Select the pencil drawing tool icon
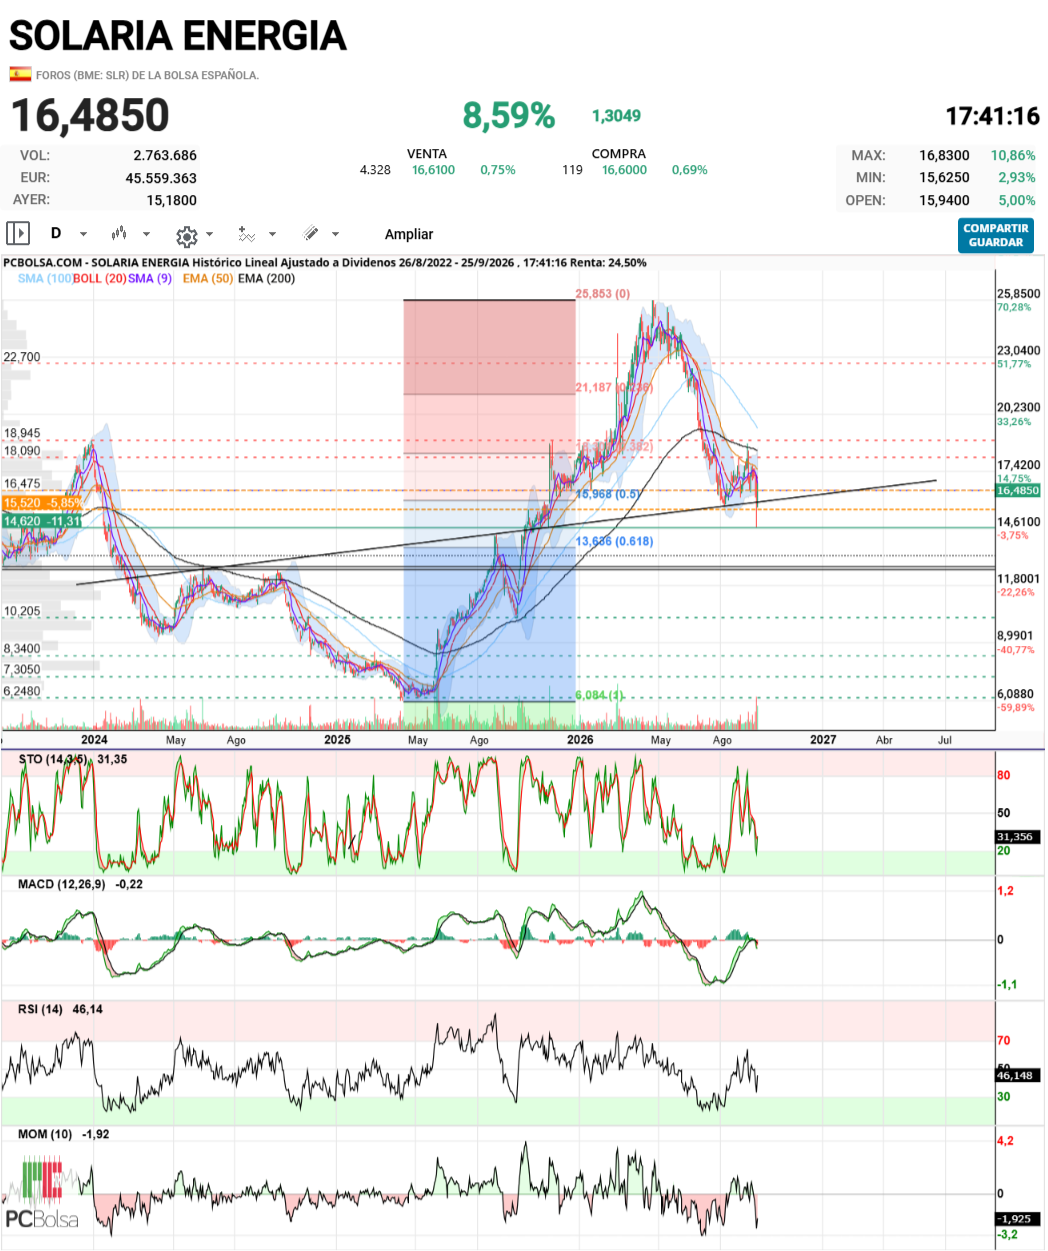The width and height of the screenshot is (1048, 1251). (311, 233)
